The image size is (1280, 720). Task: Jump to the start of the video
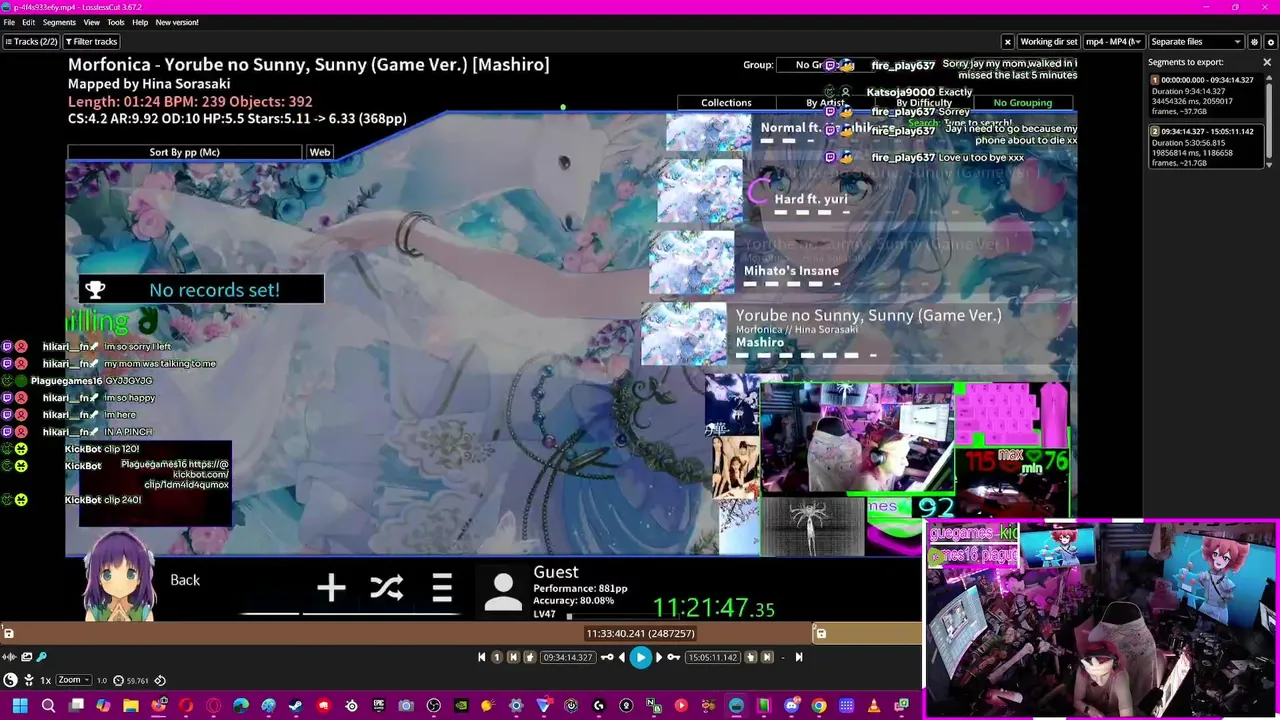(481, 657)
